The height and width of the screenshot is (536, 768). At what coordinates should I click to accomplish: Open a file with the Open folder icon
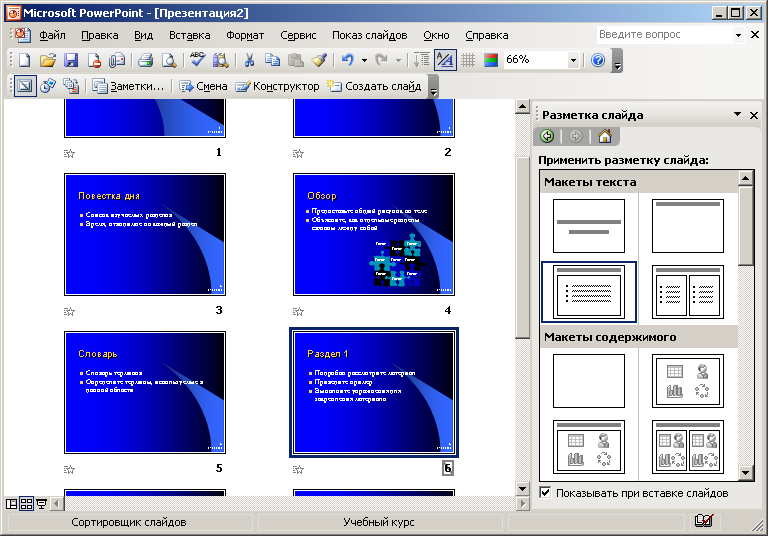pyautogui.click(x=48, y=60)
